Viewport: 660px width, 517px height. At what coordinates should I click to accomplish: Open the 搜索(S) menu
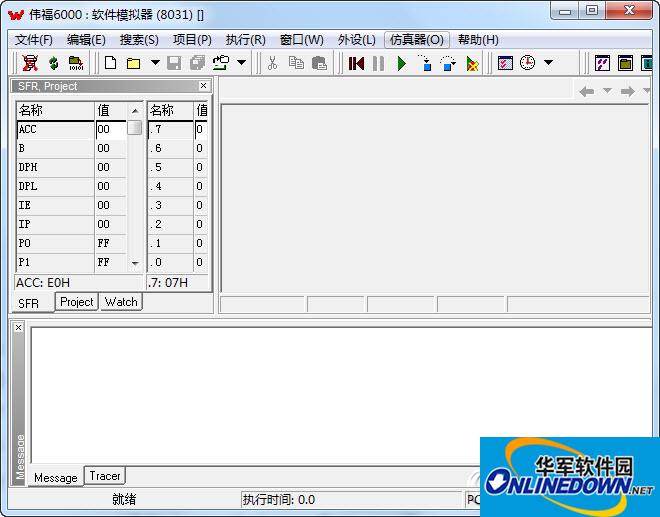point(139,40)
